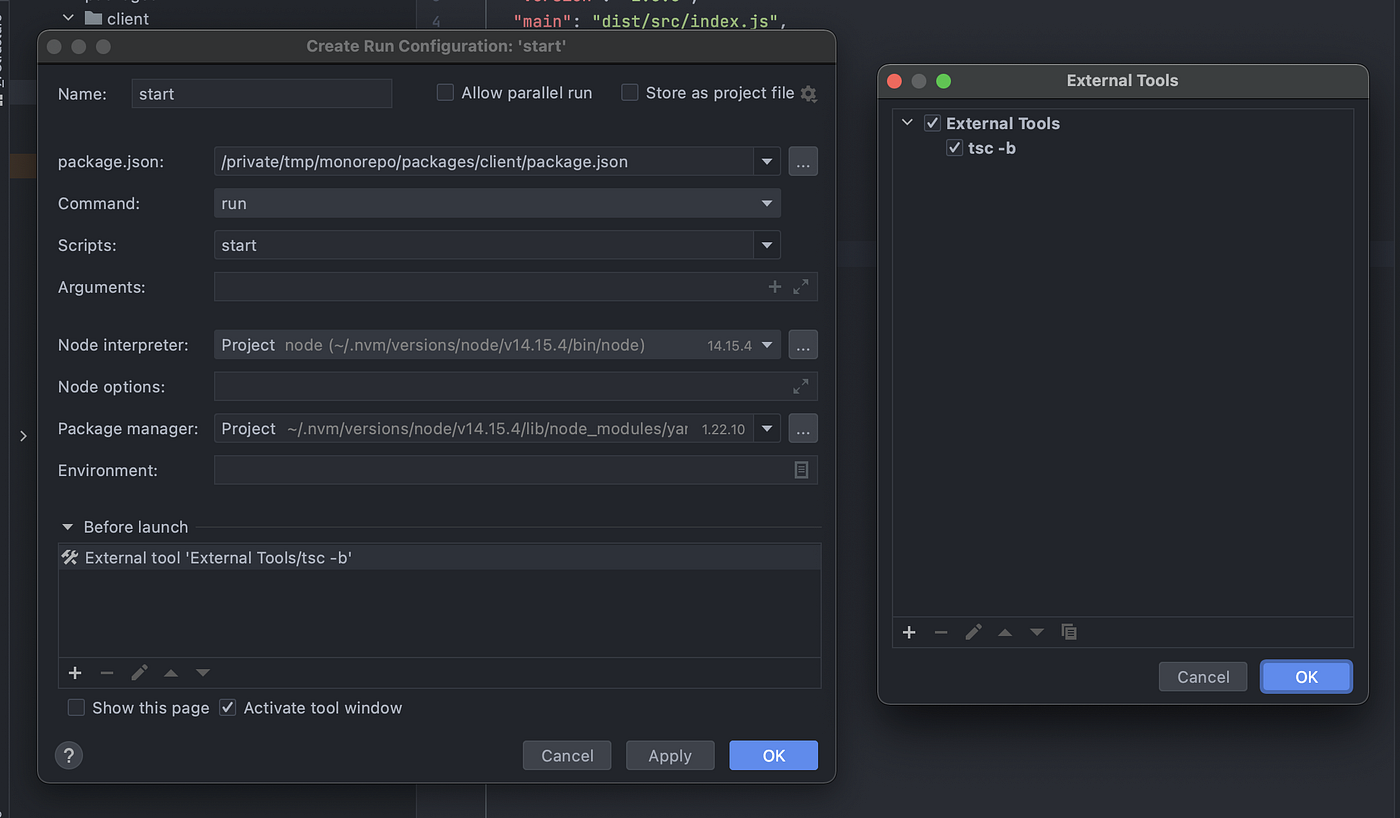Click the add icon in External Tools toolbar

click(909, 632)
